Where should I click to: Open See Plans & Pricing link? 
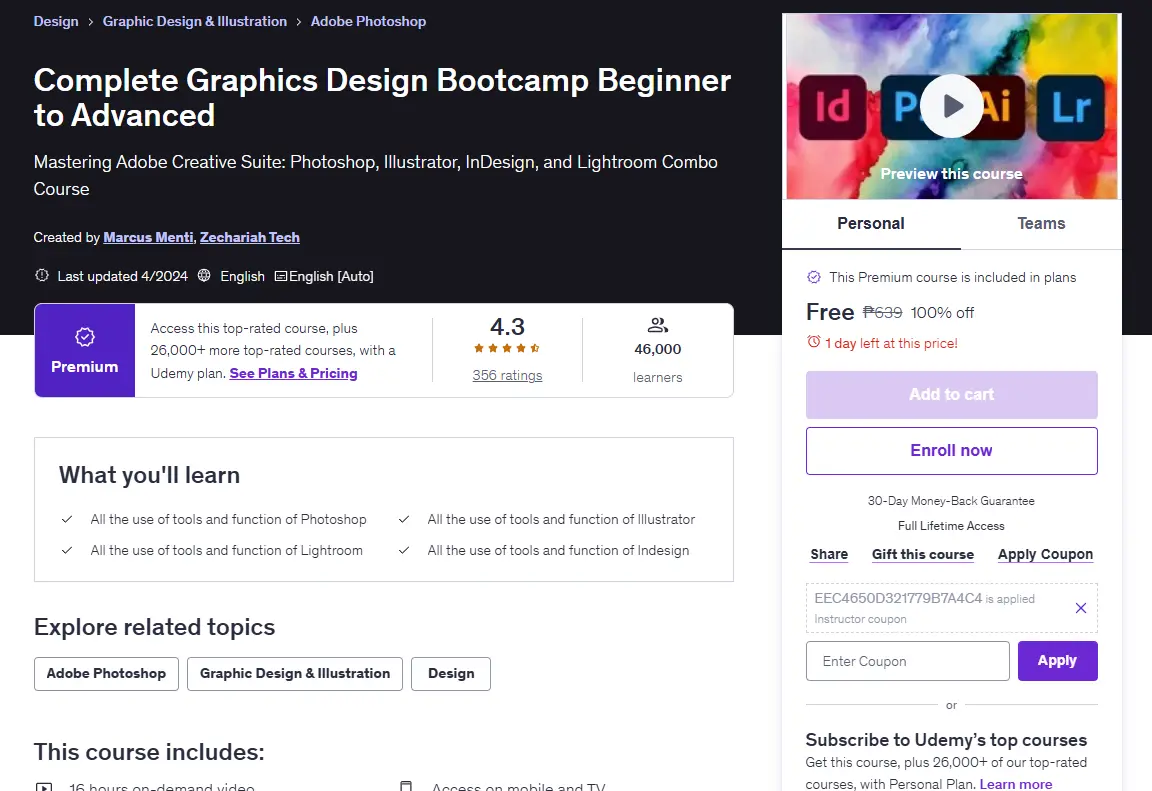point(293,373)
